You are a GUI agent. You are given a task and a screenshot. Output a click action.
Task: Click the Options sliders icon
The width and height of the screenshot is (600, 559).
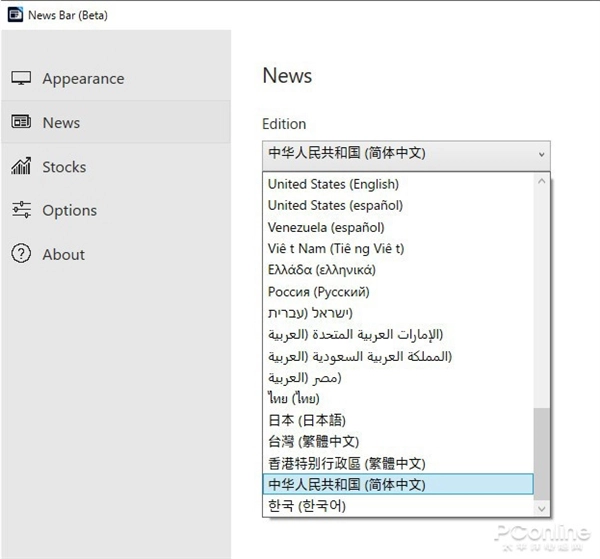pos(21,210)
